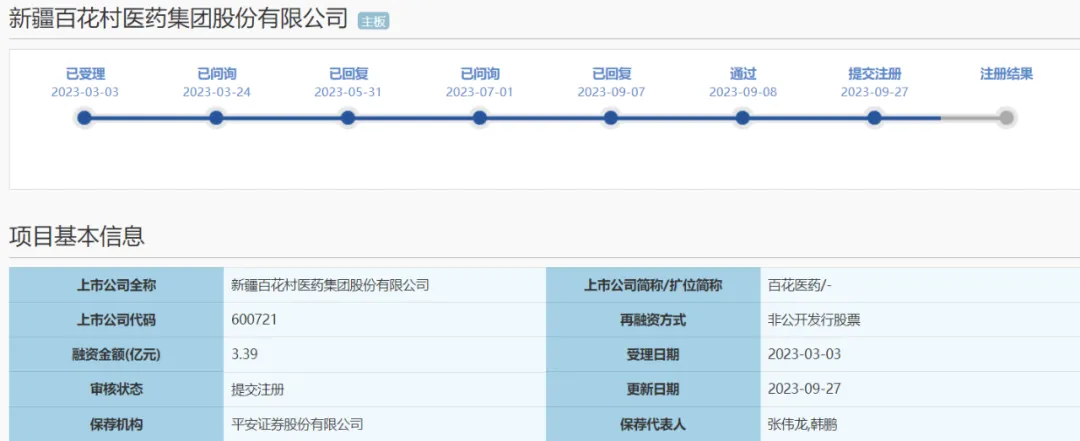This screenshot has height=441, width=1080.
Task: Click the date 2023-05-31 in timeline
Action: tap(348, 92)
